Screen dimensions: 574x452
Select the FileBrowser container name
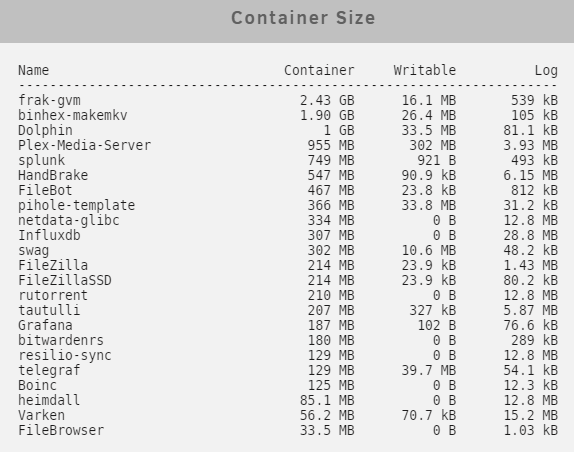pyautogui.click(x=61, y=430)
